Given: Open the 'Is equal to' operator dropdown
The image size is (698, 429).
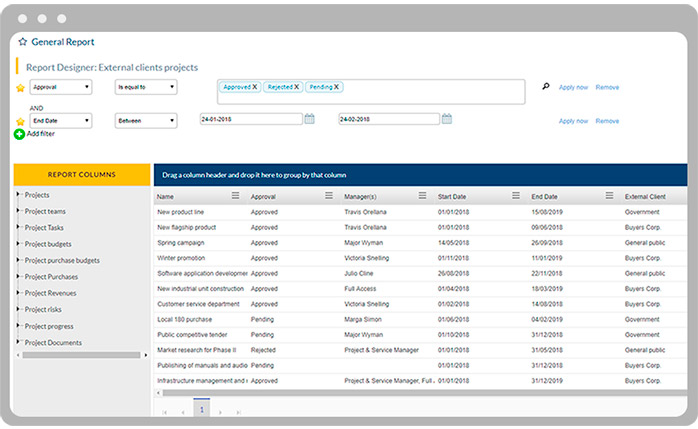Looking at the screenshot, I should tap(146, 87).
